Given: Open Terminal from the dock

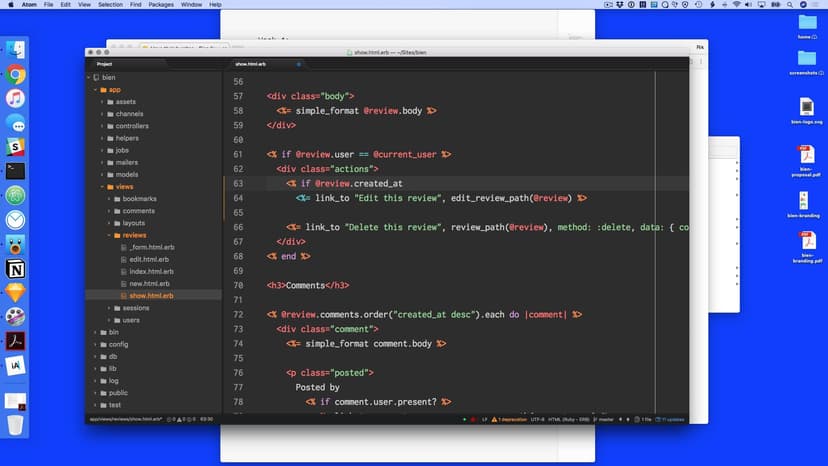Looking at the screenshot, I should pos(15,171).
